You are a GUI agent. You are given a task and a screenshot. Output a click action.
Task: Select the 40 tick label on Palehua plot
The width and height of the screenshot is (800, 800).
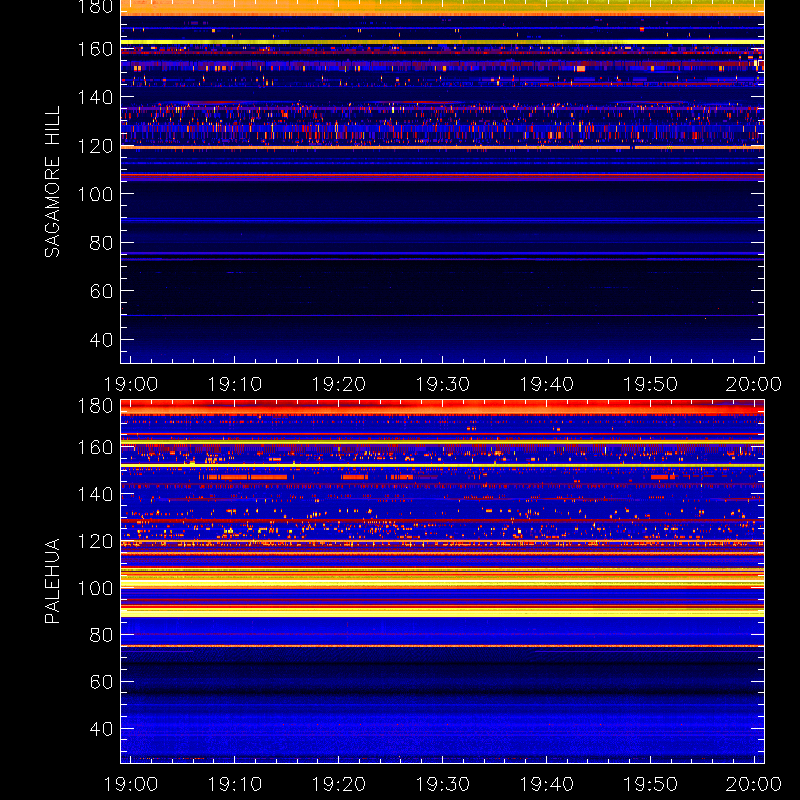101,729
